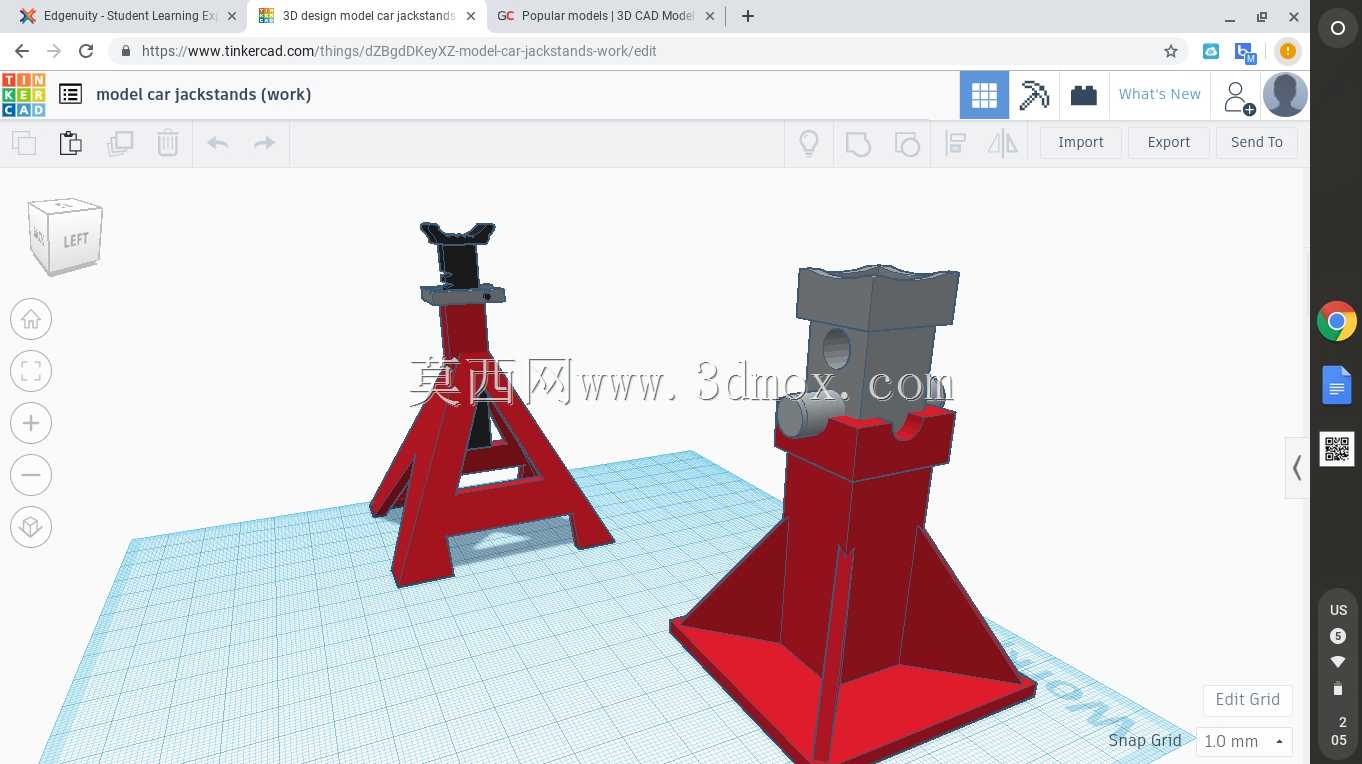Click the Group shapes icon
The height and width of the screenshot is (764, 1362).
(x=858, y=143)
